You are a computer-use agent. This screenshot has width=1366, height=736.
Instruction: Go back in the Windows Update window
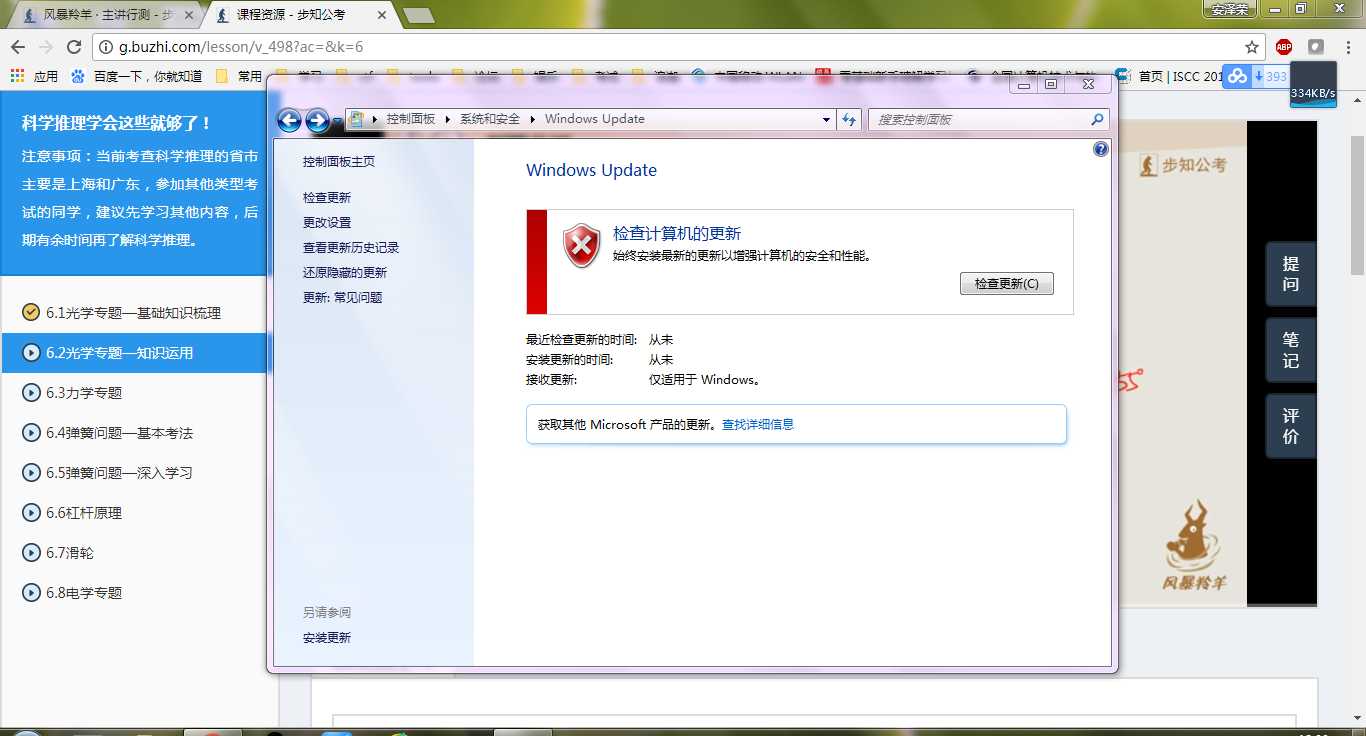pos(289,120)
